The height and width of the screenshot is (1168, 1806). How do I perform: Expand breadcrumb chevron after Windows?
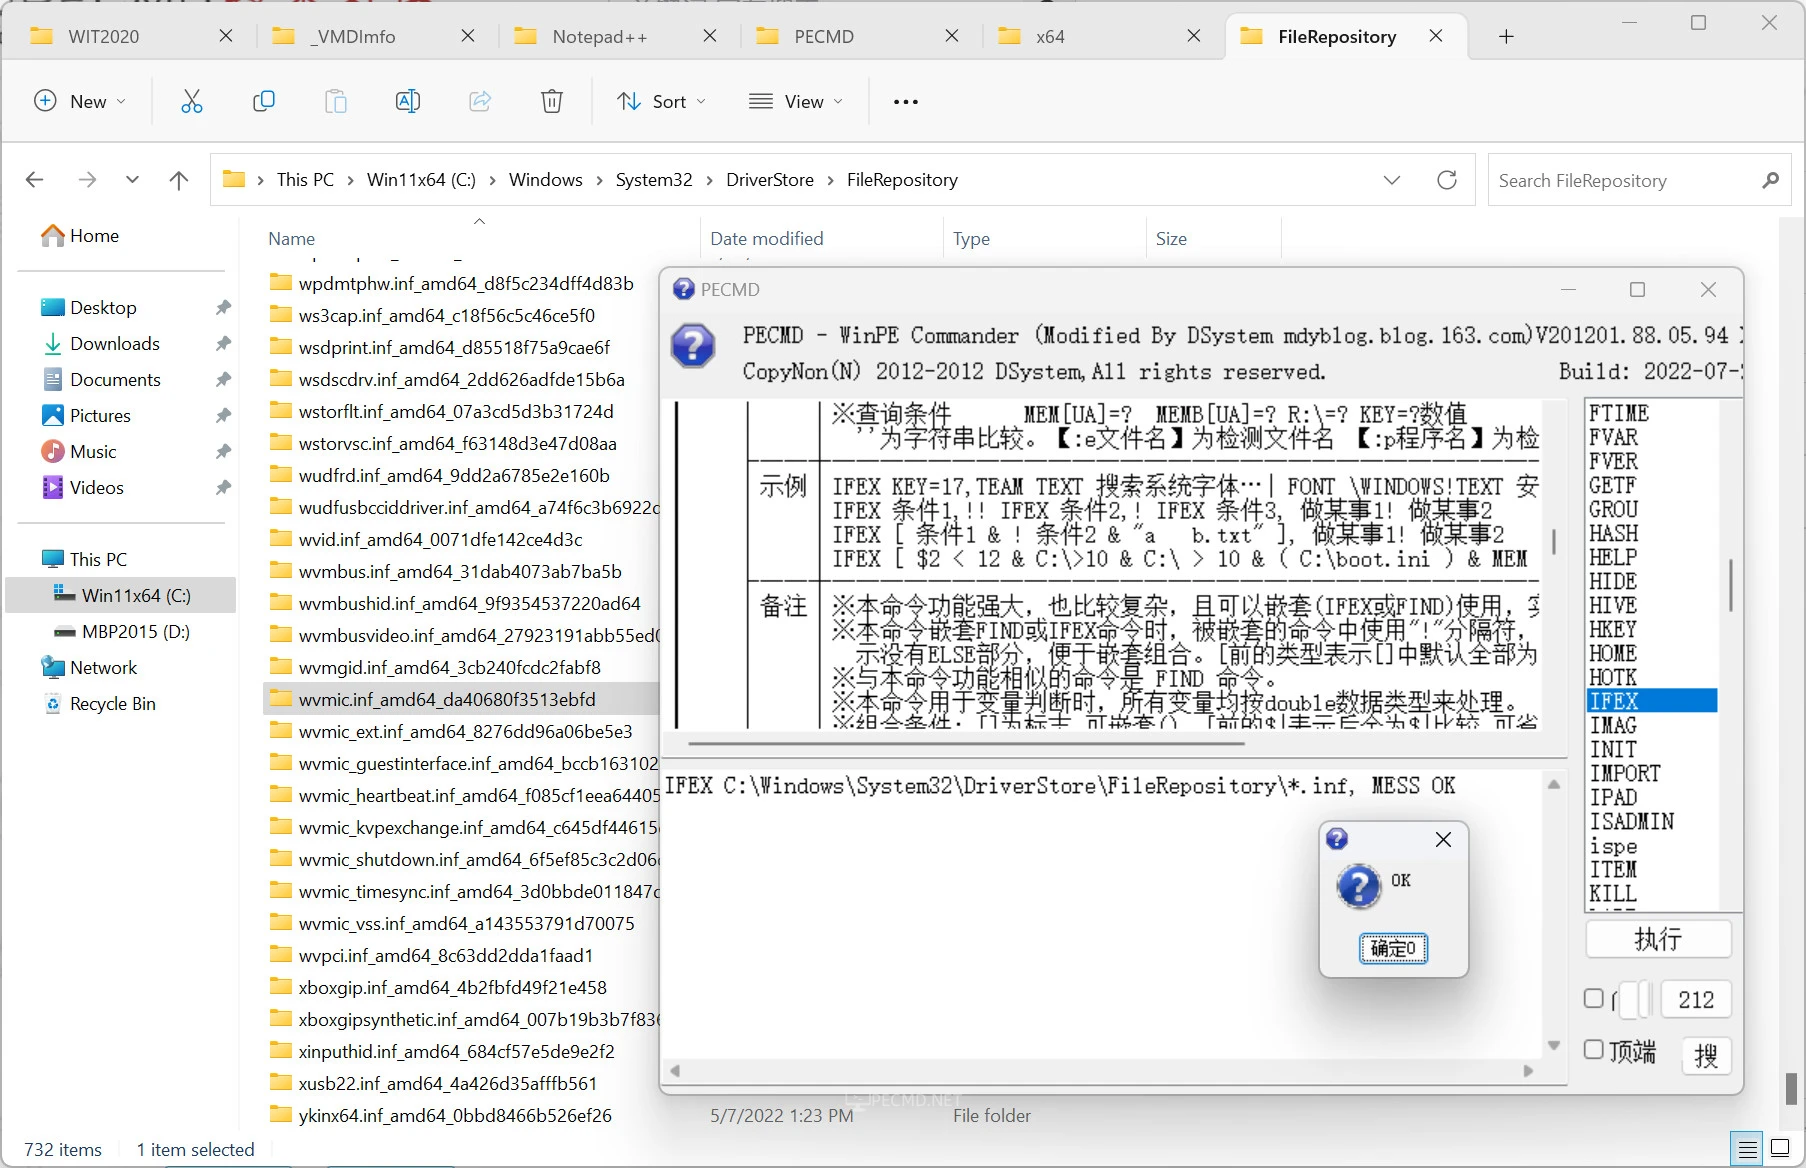pos(599,180)
